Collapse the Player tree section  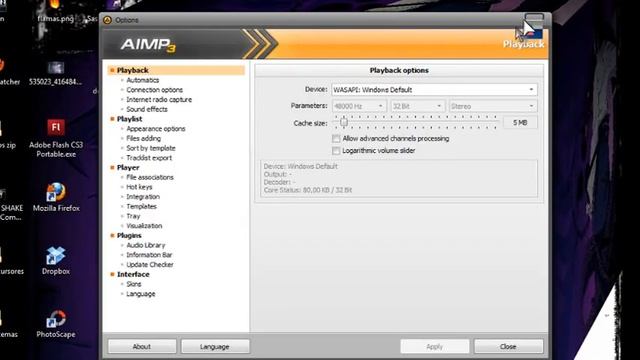pyautogui.click(x=112, y=167)
